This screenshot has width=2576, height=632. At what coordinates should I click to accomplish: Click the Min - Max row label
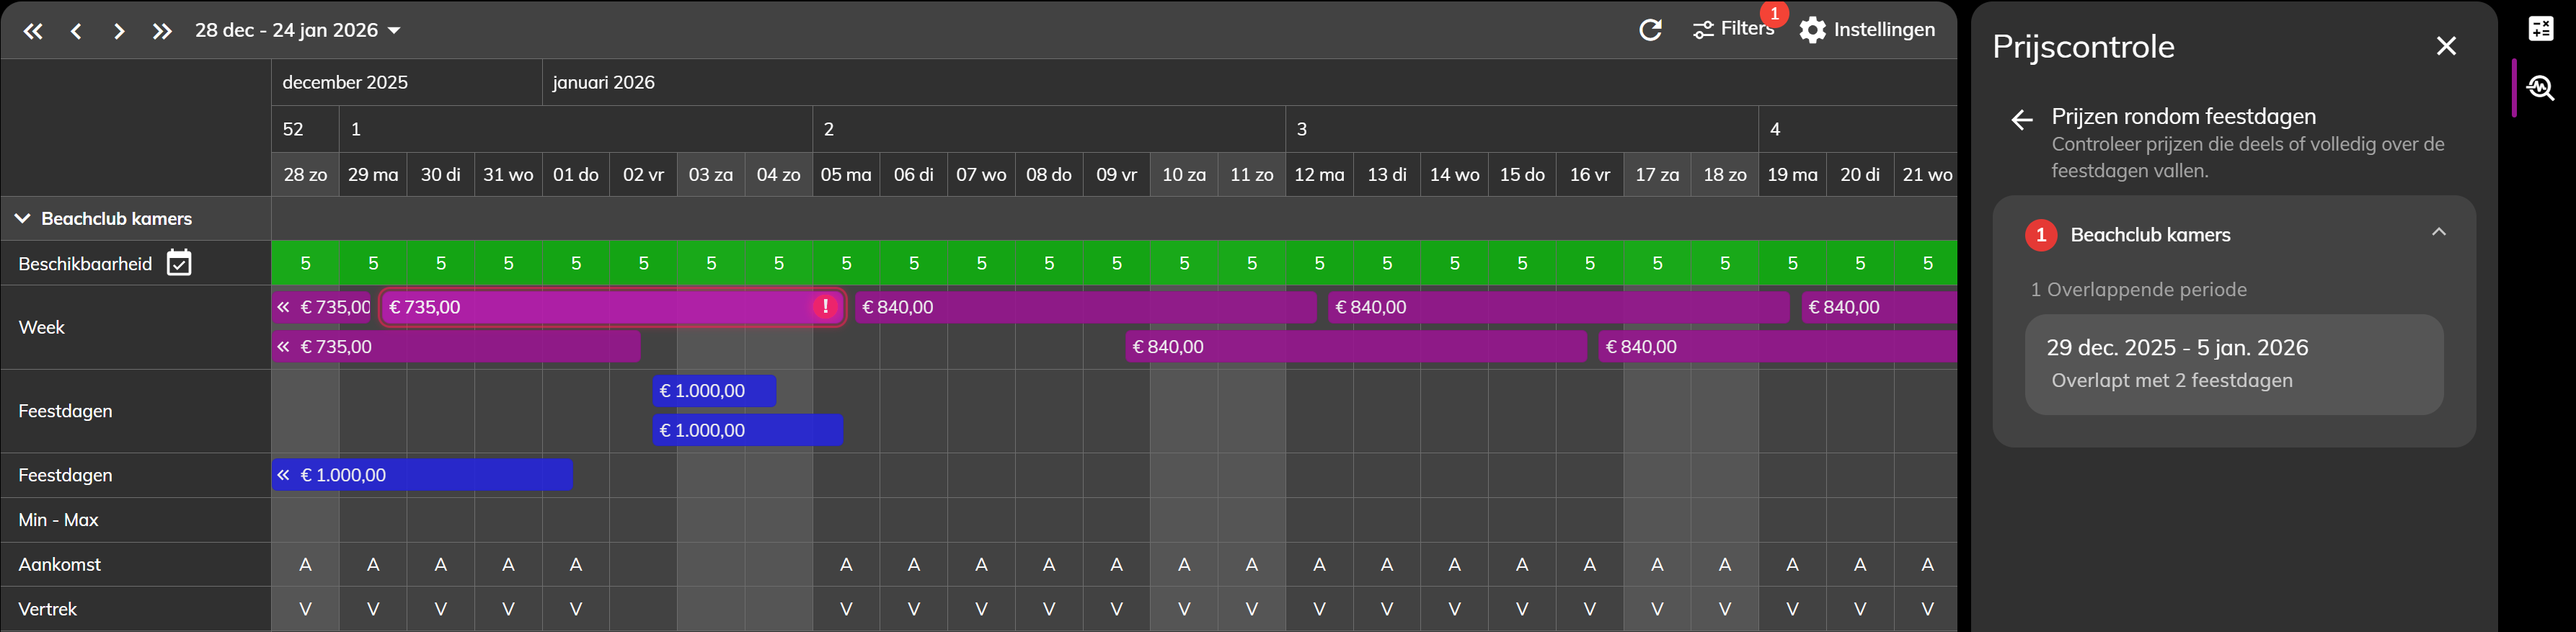tap(58, 520)
